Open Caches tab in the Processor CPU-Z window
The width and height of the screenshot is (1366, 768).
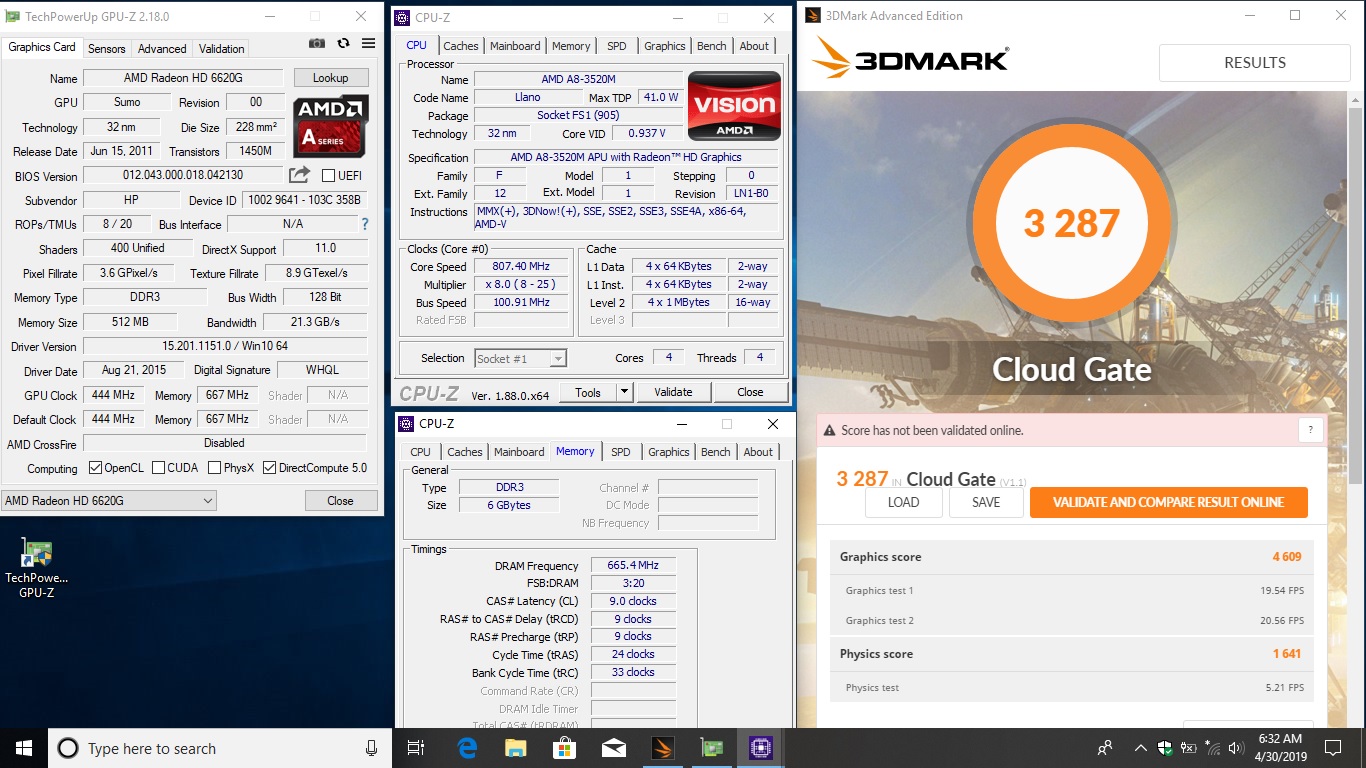[x=461, y=46]
